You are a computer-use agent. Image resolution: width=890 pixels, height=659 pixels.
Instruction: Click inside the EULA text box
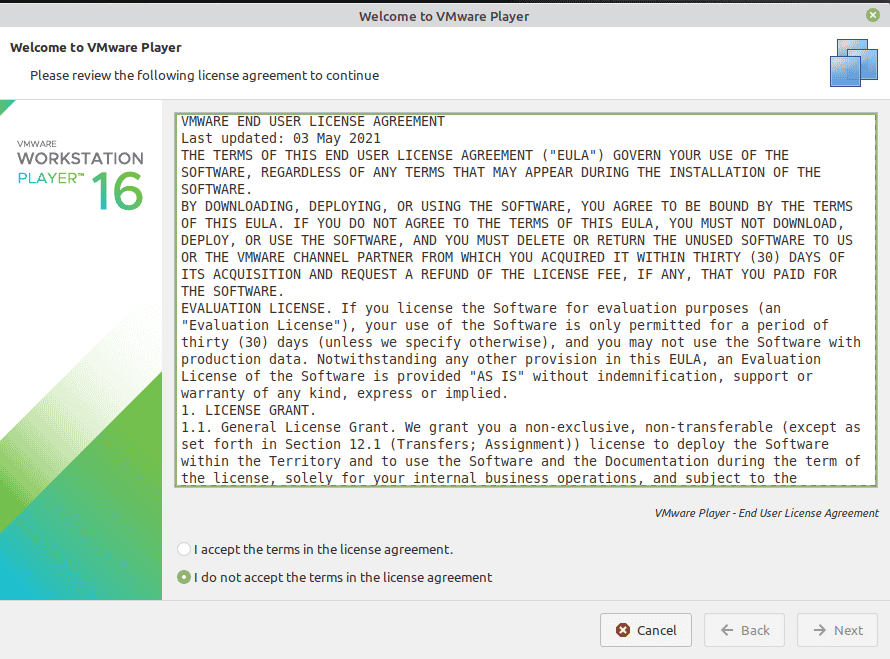click(x=526, y=300)
